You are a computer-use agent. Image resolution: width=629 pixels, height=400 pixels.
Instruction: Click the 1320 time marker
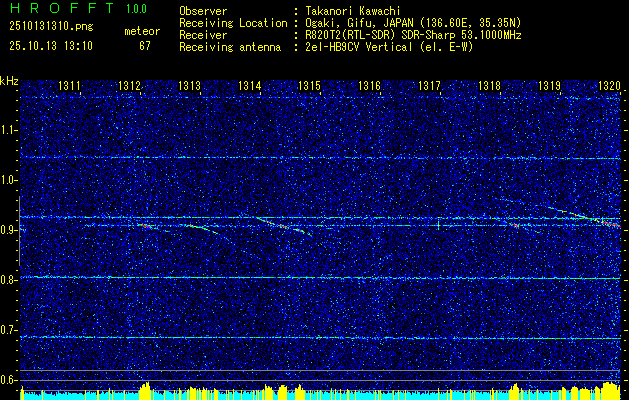tap(609, 85)
